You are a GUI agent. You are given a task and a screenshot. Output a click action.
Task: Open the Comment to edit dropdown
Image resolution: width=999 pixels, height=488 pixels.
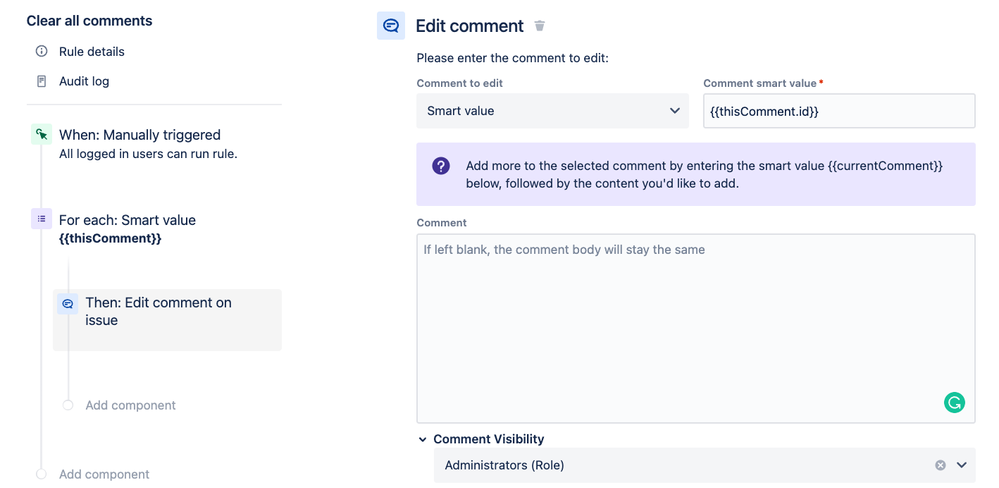tap(552, 111)
